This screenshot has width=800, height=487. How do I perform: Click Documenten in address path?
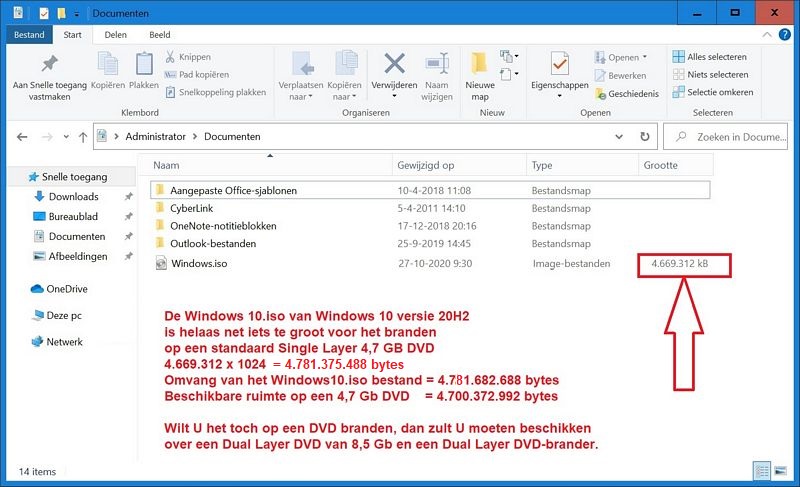click(x=232, y=137)
